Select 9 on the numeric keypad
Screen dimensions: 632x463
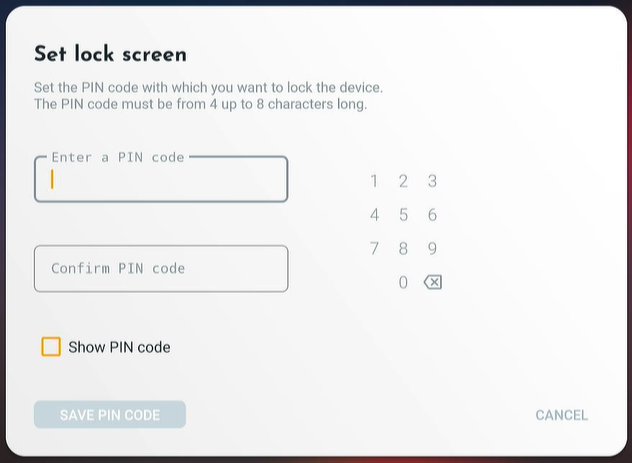tap(432, 249)
